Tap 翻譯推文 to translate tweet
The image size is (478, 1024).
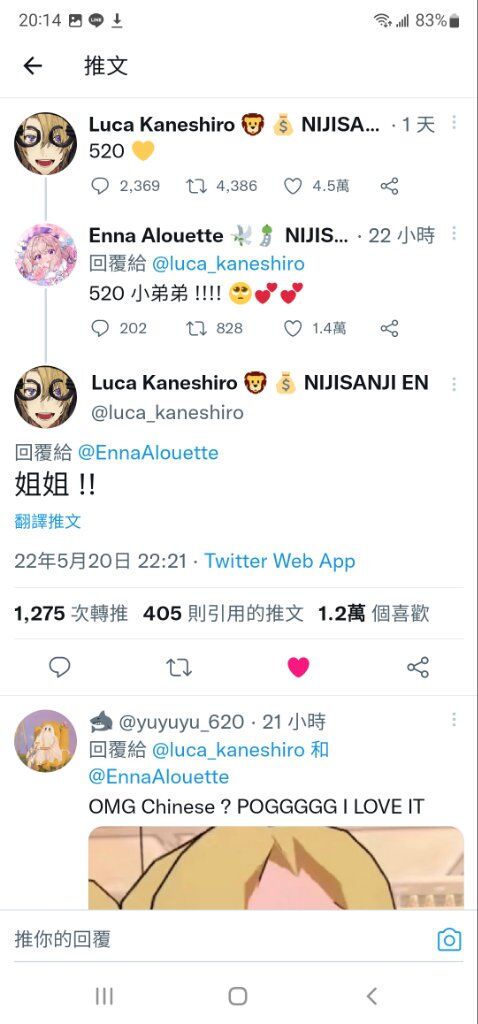[x=48, y=520]
